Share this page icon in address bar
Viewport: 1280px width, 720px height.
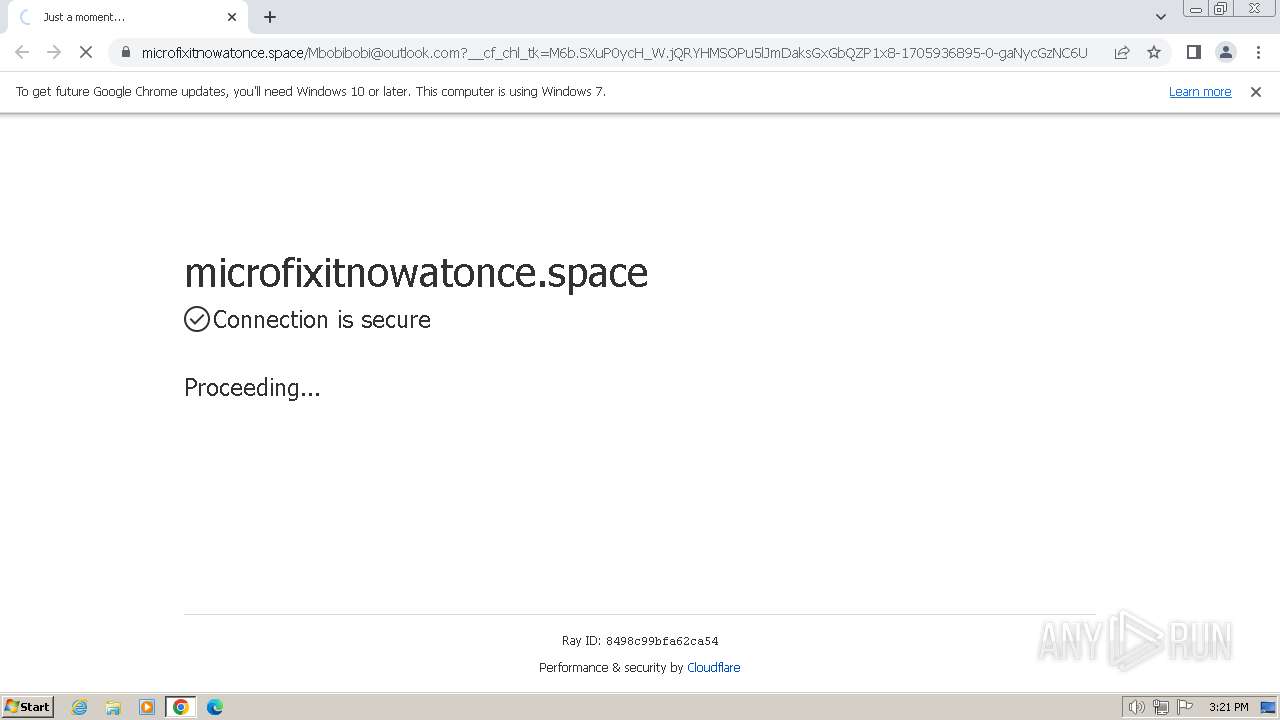pyautogui.click(x=1122, y=52)
